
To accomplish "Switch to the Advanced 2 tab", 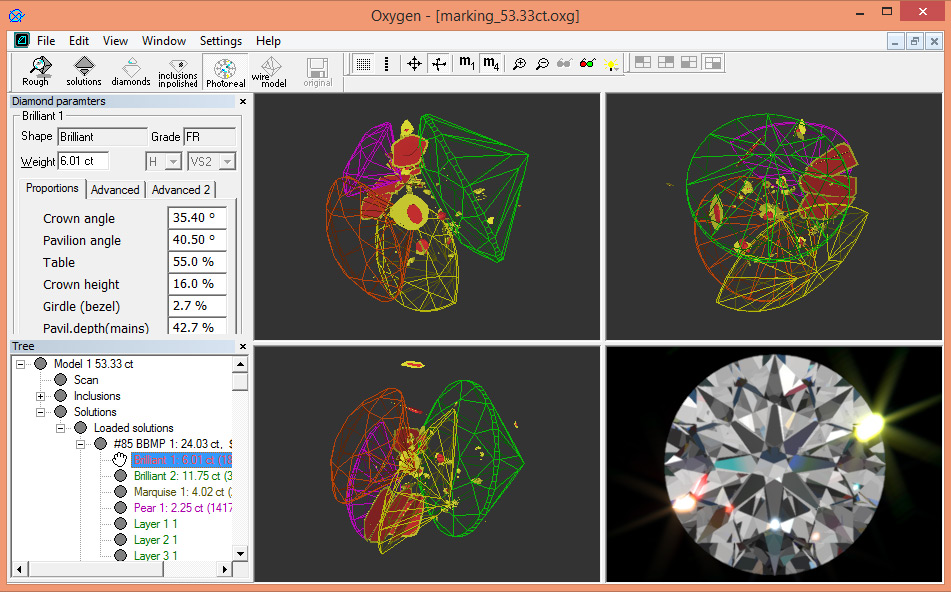I will click(x=181, y=190).
